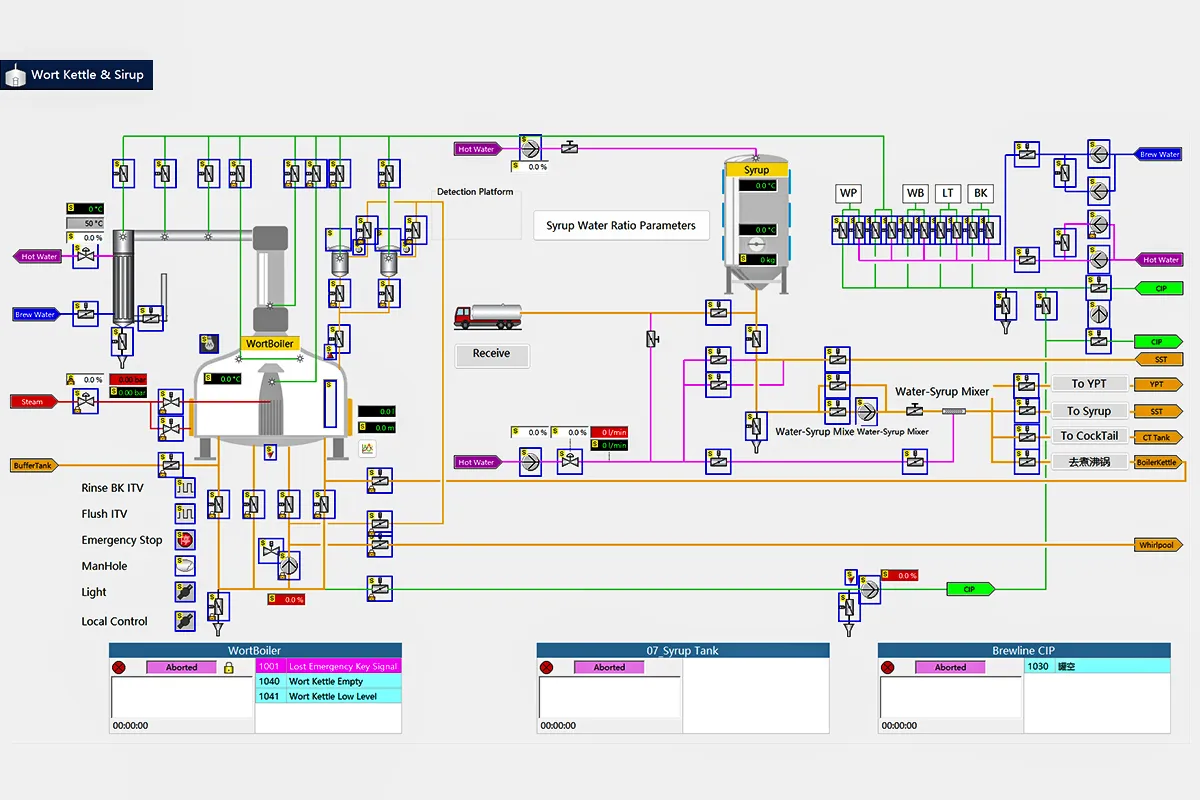Click the CIP return pump icon
This screenshot has height=800, width=1200.
tap(869, 589)
